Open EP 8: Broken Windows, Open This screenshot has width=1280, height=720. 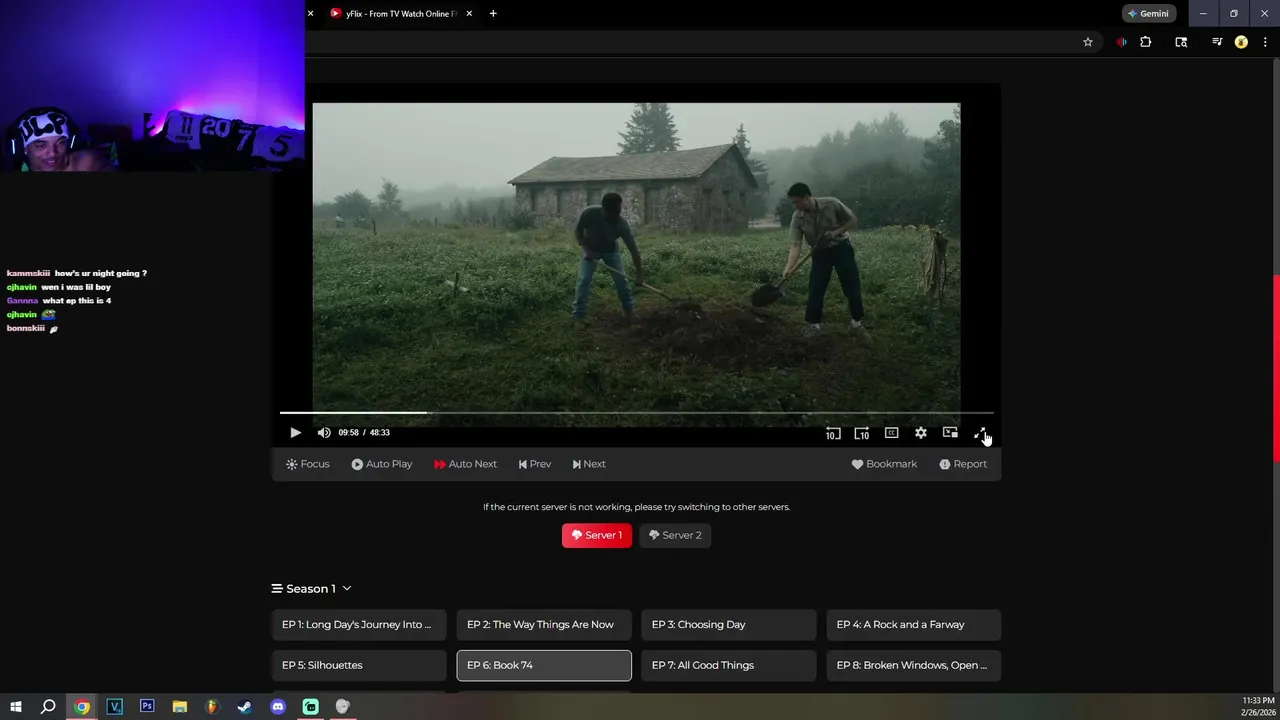point(914,665)
